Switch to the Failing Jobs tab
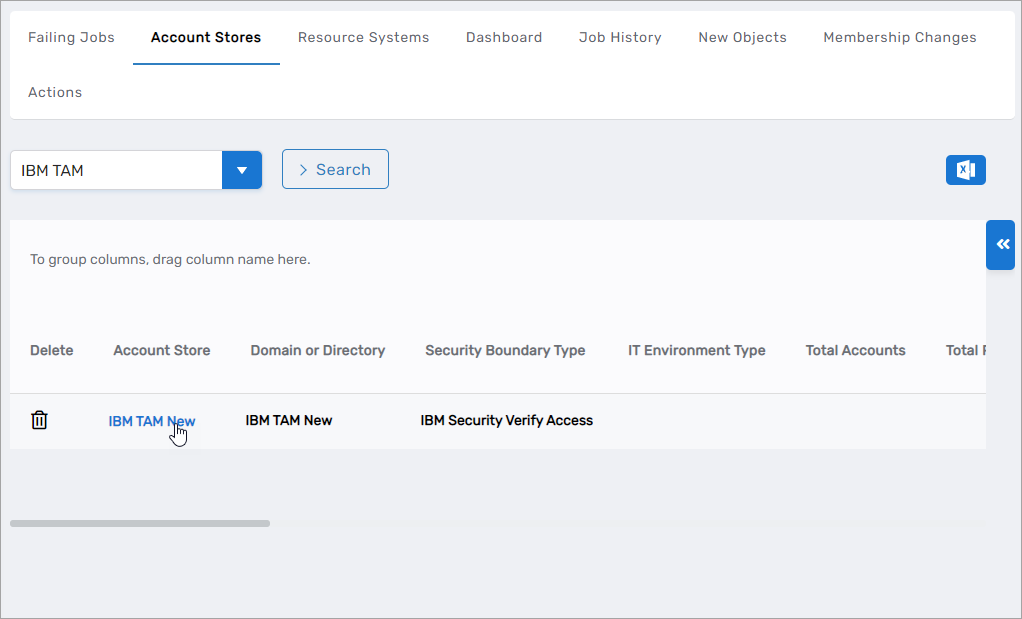The height and width of the screenshot is (619, 1022). 71,37
